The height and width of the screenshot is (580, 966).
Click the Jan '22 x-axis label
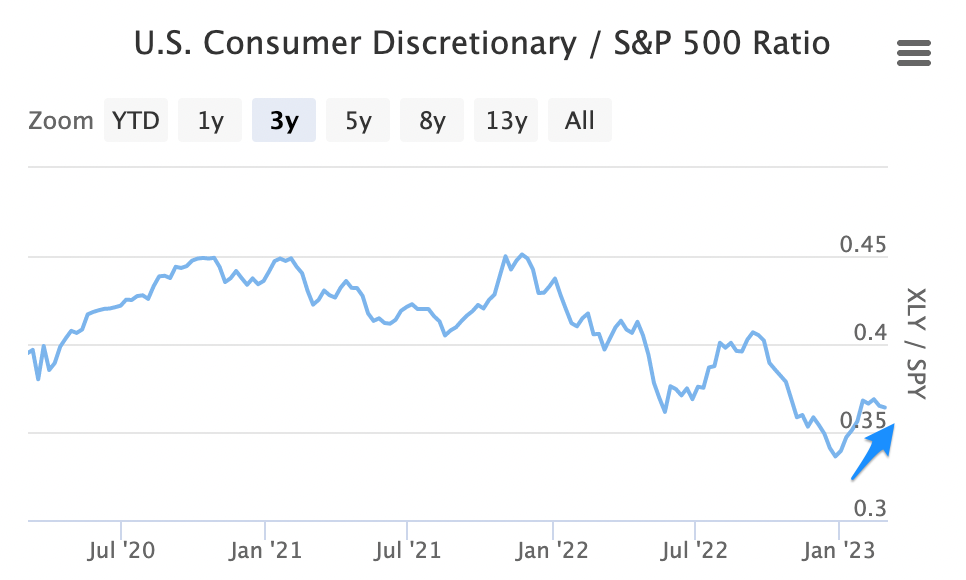coord(552,549)
